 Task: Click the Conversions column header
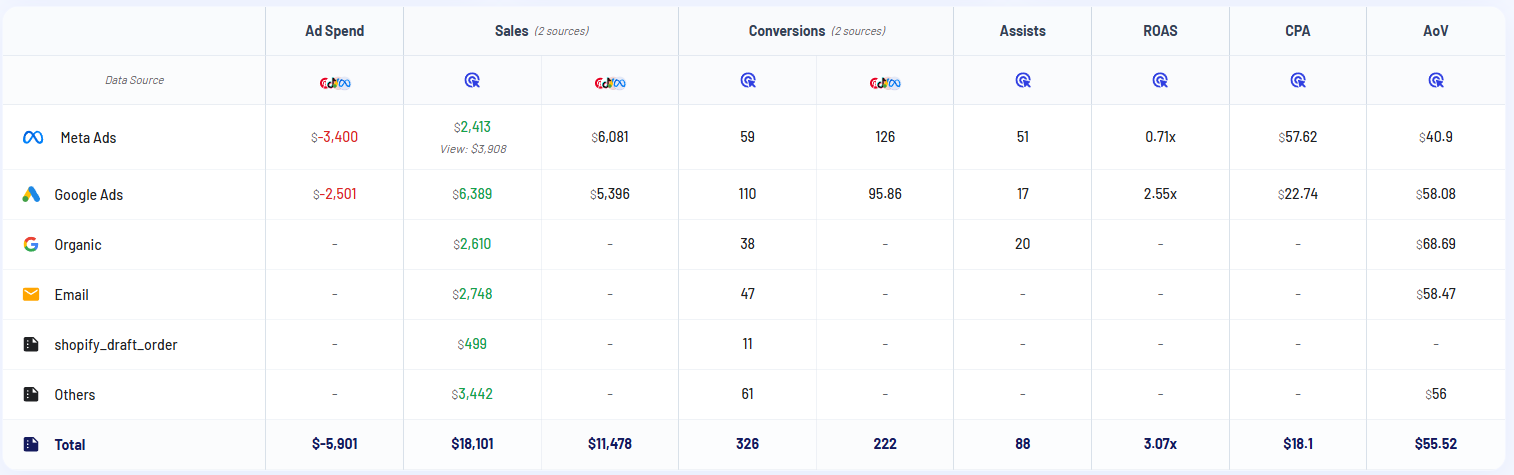click(787, 31)
